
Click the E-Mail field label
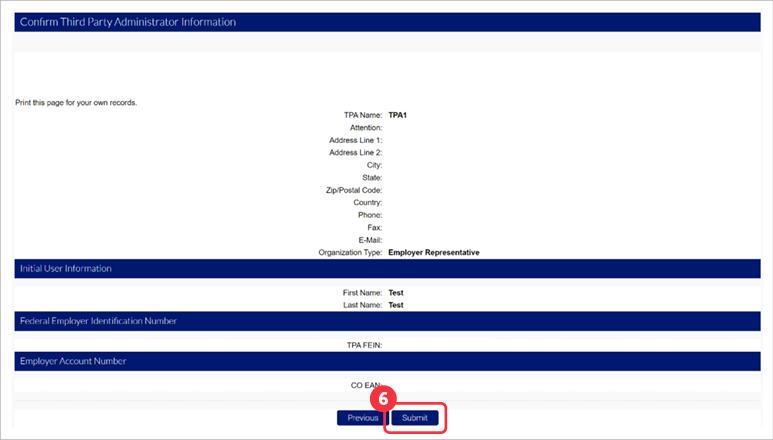coord(368,240)
